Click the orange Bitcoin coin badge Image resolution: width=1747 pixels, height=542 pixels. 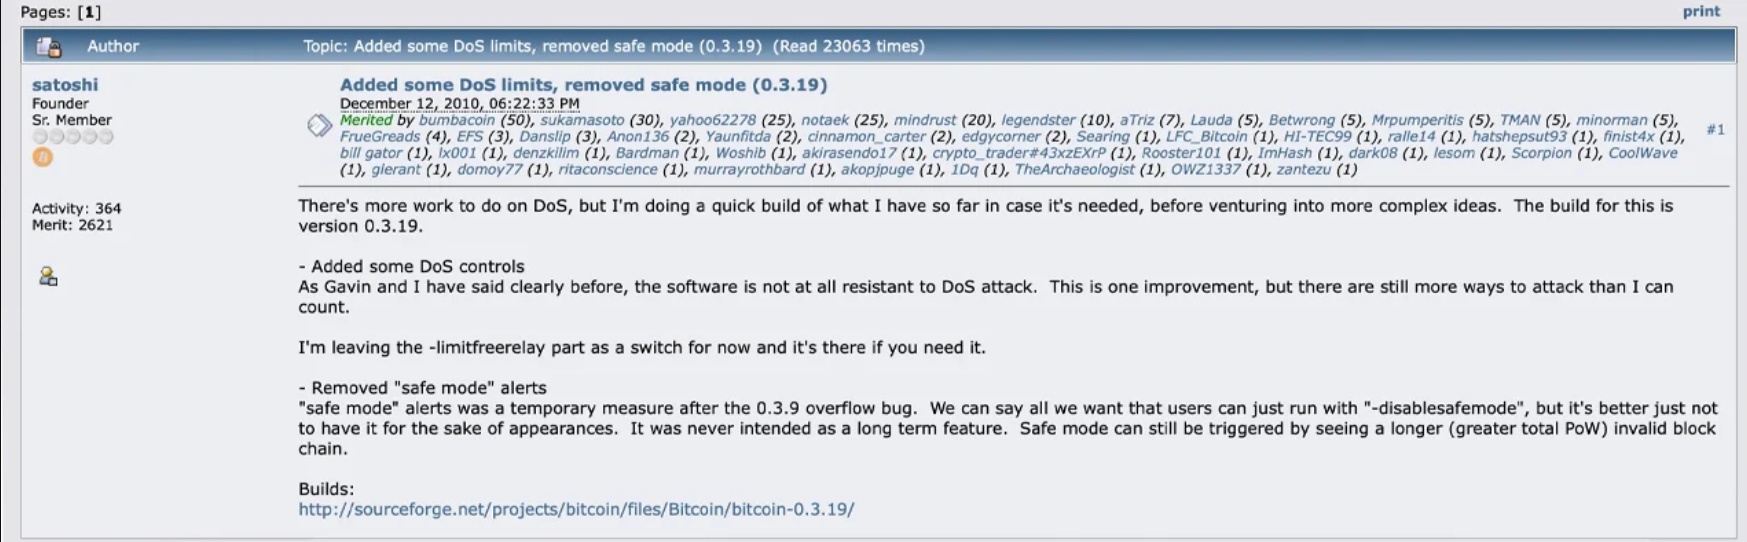[42, 157]
